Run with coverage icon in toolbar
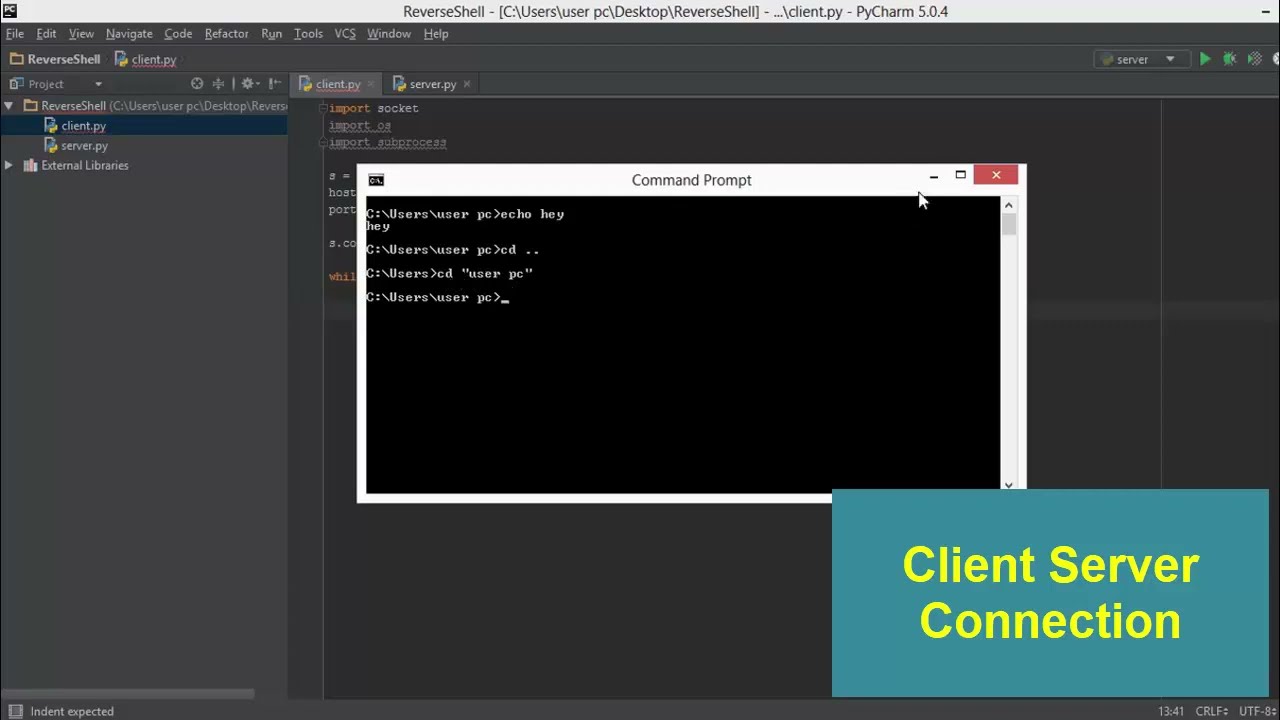This screenshot has height=720, width=1280. [1254, 59]
